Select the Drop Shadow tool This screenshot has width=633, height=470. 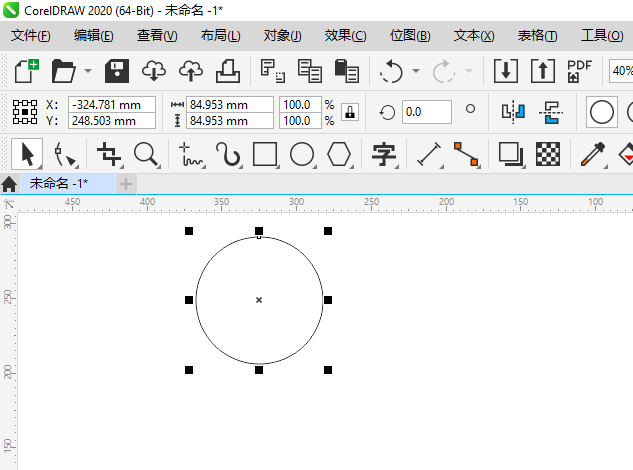point(511,154)
